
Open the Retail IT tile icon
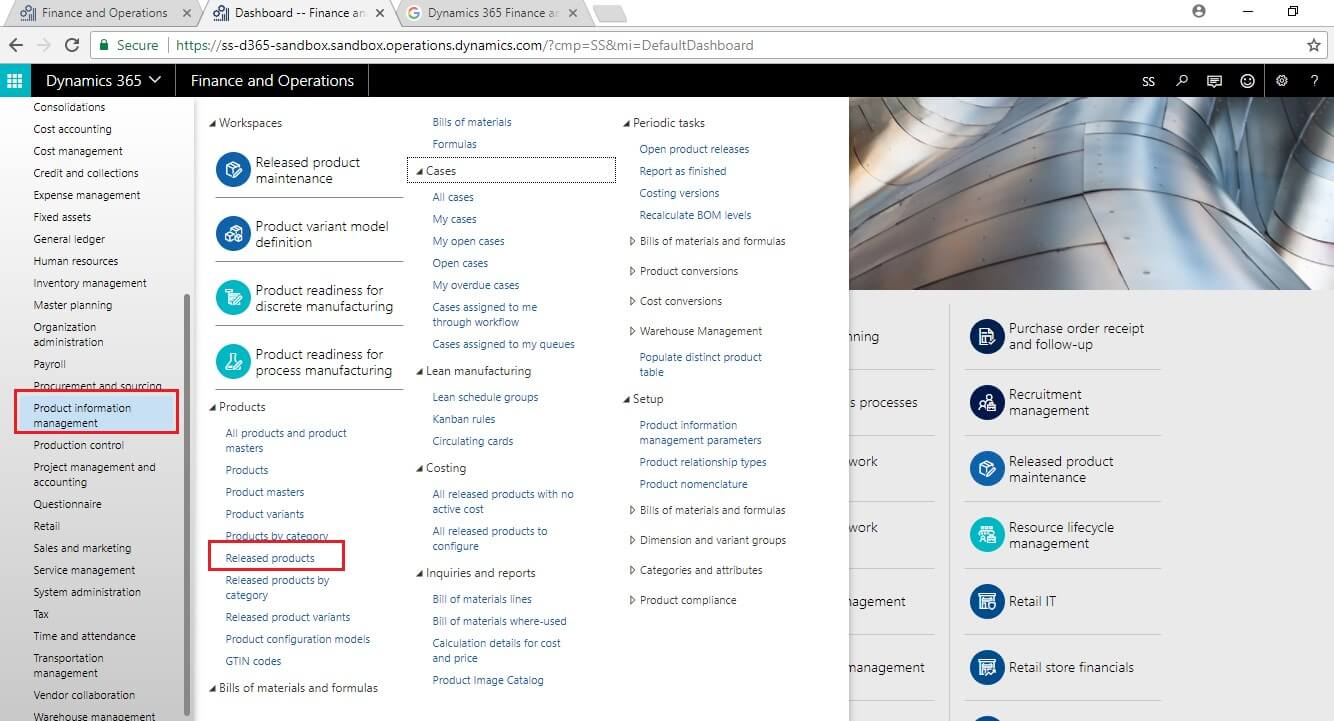tap(986, 601)
